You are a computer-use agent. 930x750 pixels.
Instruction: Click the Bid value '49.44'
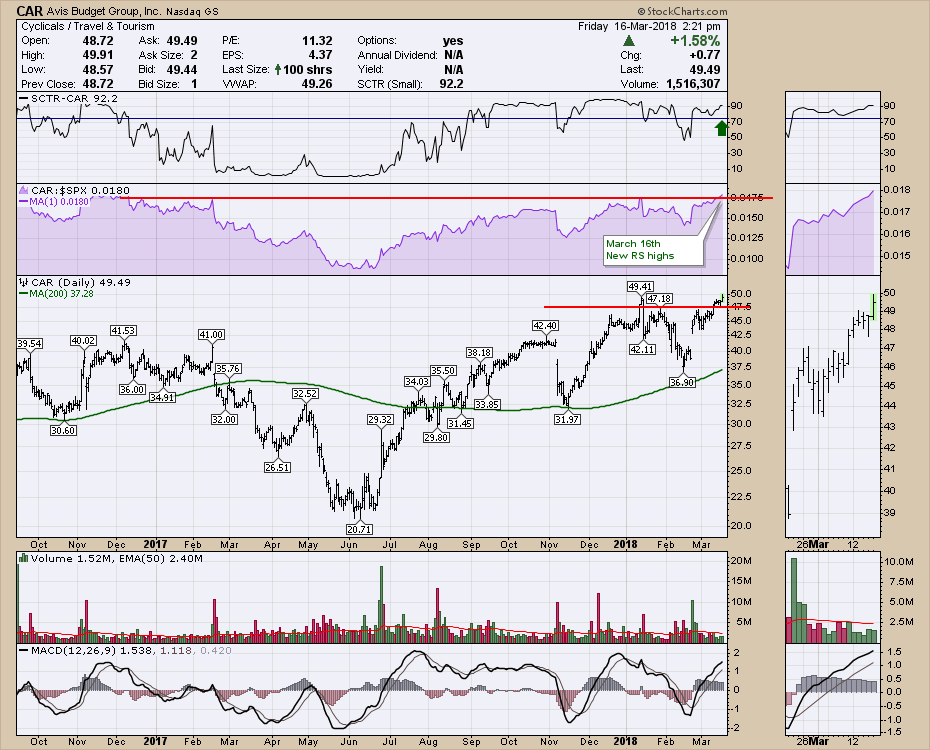[x=182, y=69]
